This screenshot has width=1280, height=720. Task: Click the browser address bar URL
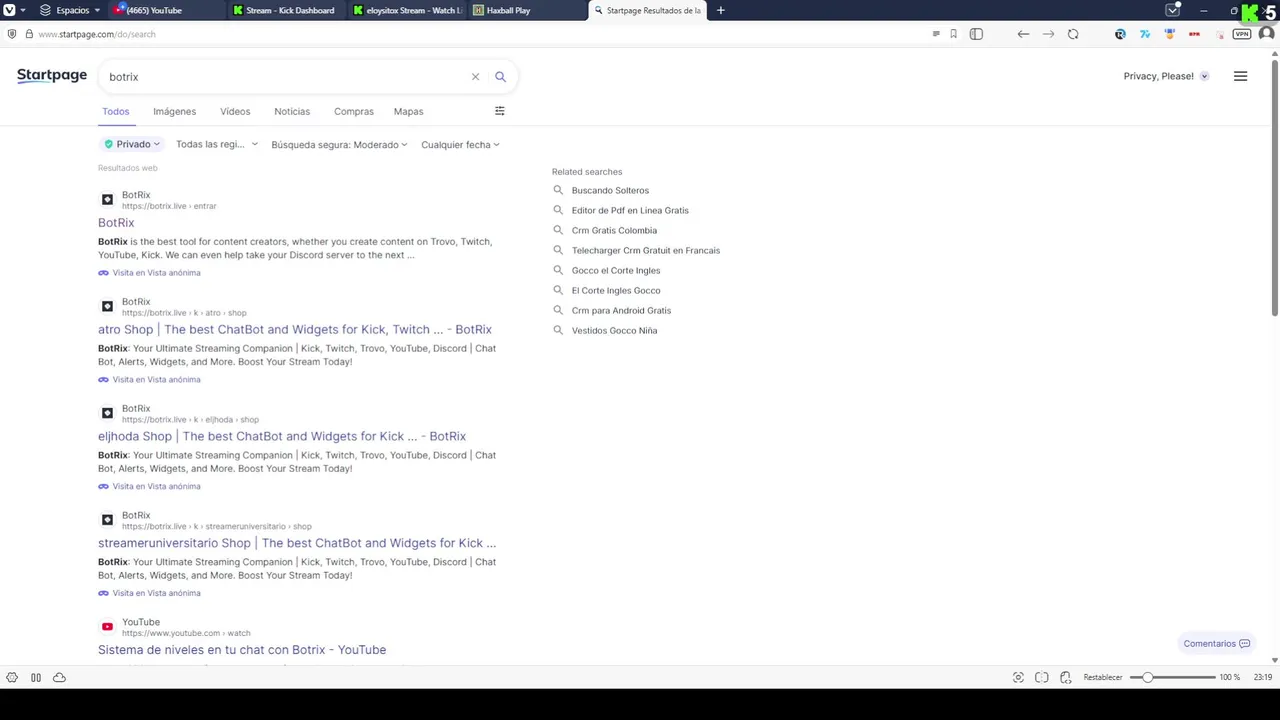[x=97, y=34]
